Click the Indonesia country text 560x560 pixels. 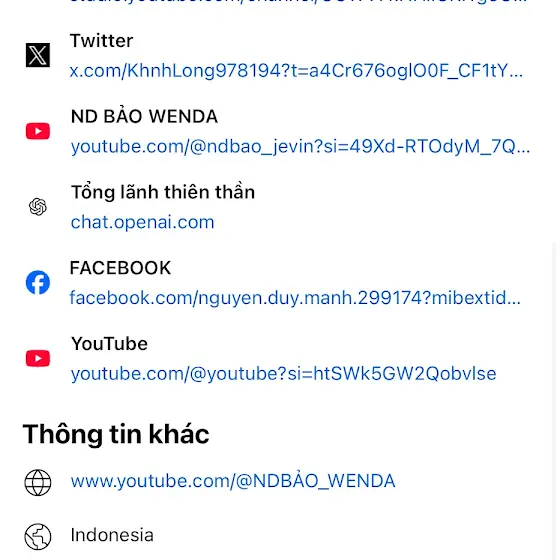click(112, 535)
